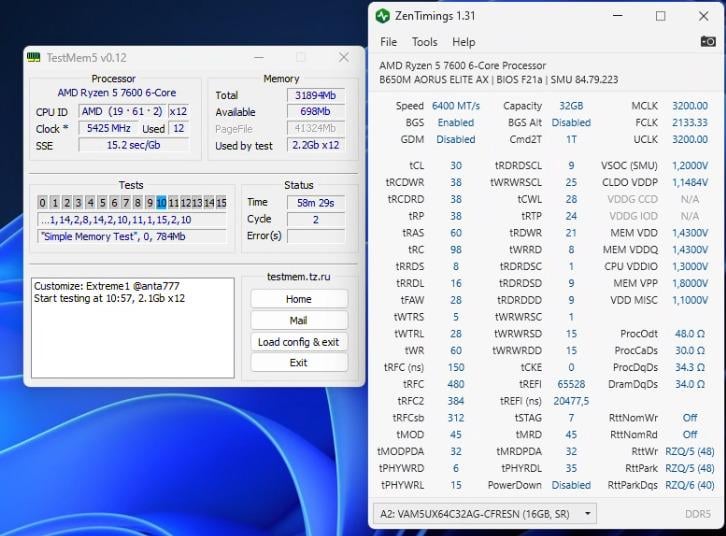Select test box number 15 in Tests

click(x=221, y=202)
